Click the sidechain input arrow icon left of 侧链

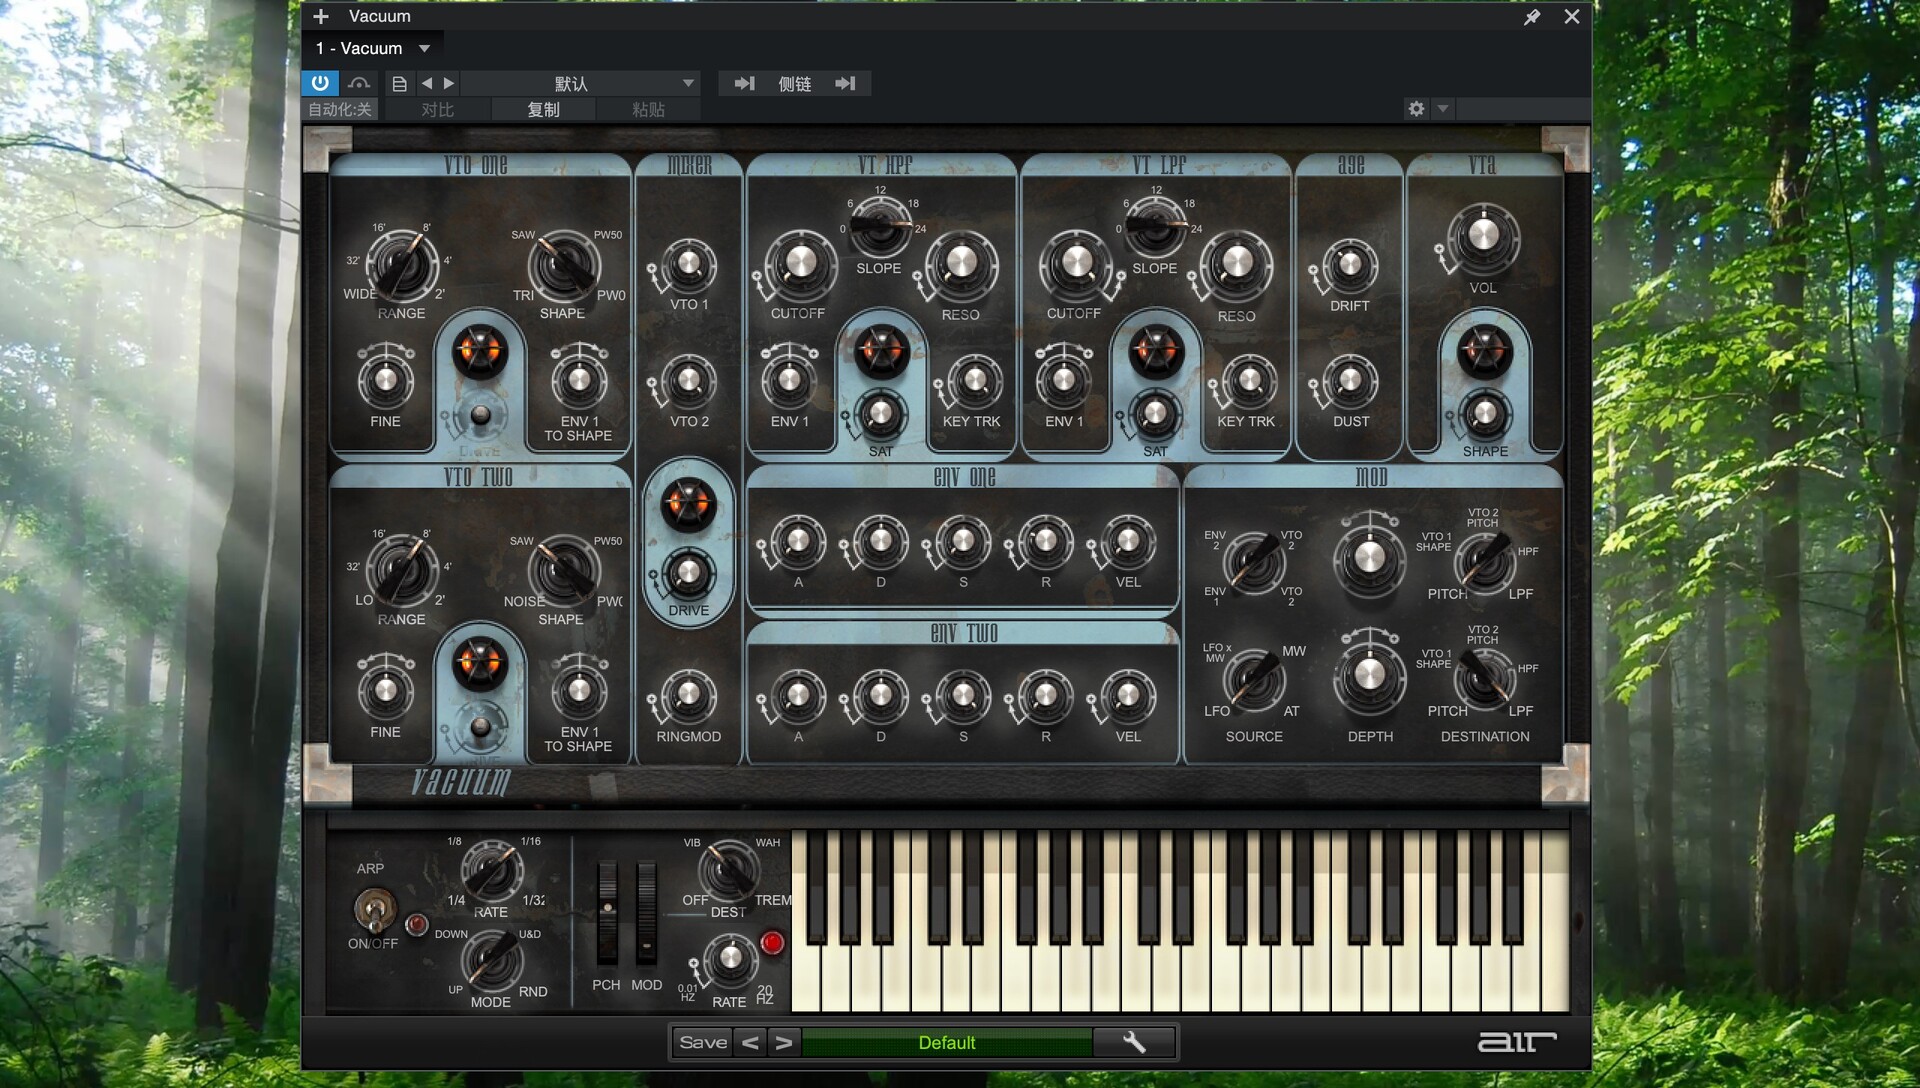coord(744,83)
